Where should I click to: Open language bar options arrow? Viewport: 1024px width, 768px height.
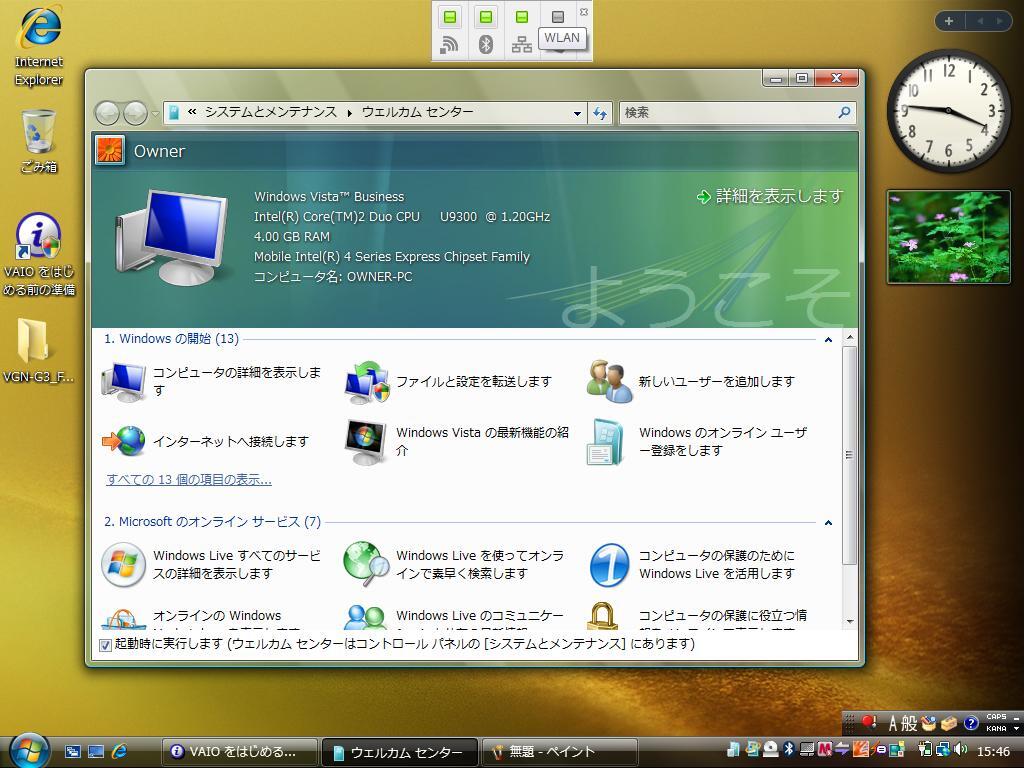pyautogui.click(x=1016, y=728)
